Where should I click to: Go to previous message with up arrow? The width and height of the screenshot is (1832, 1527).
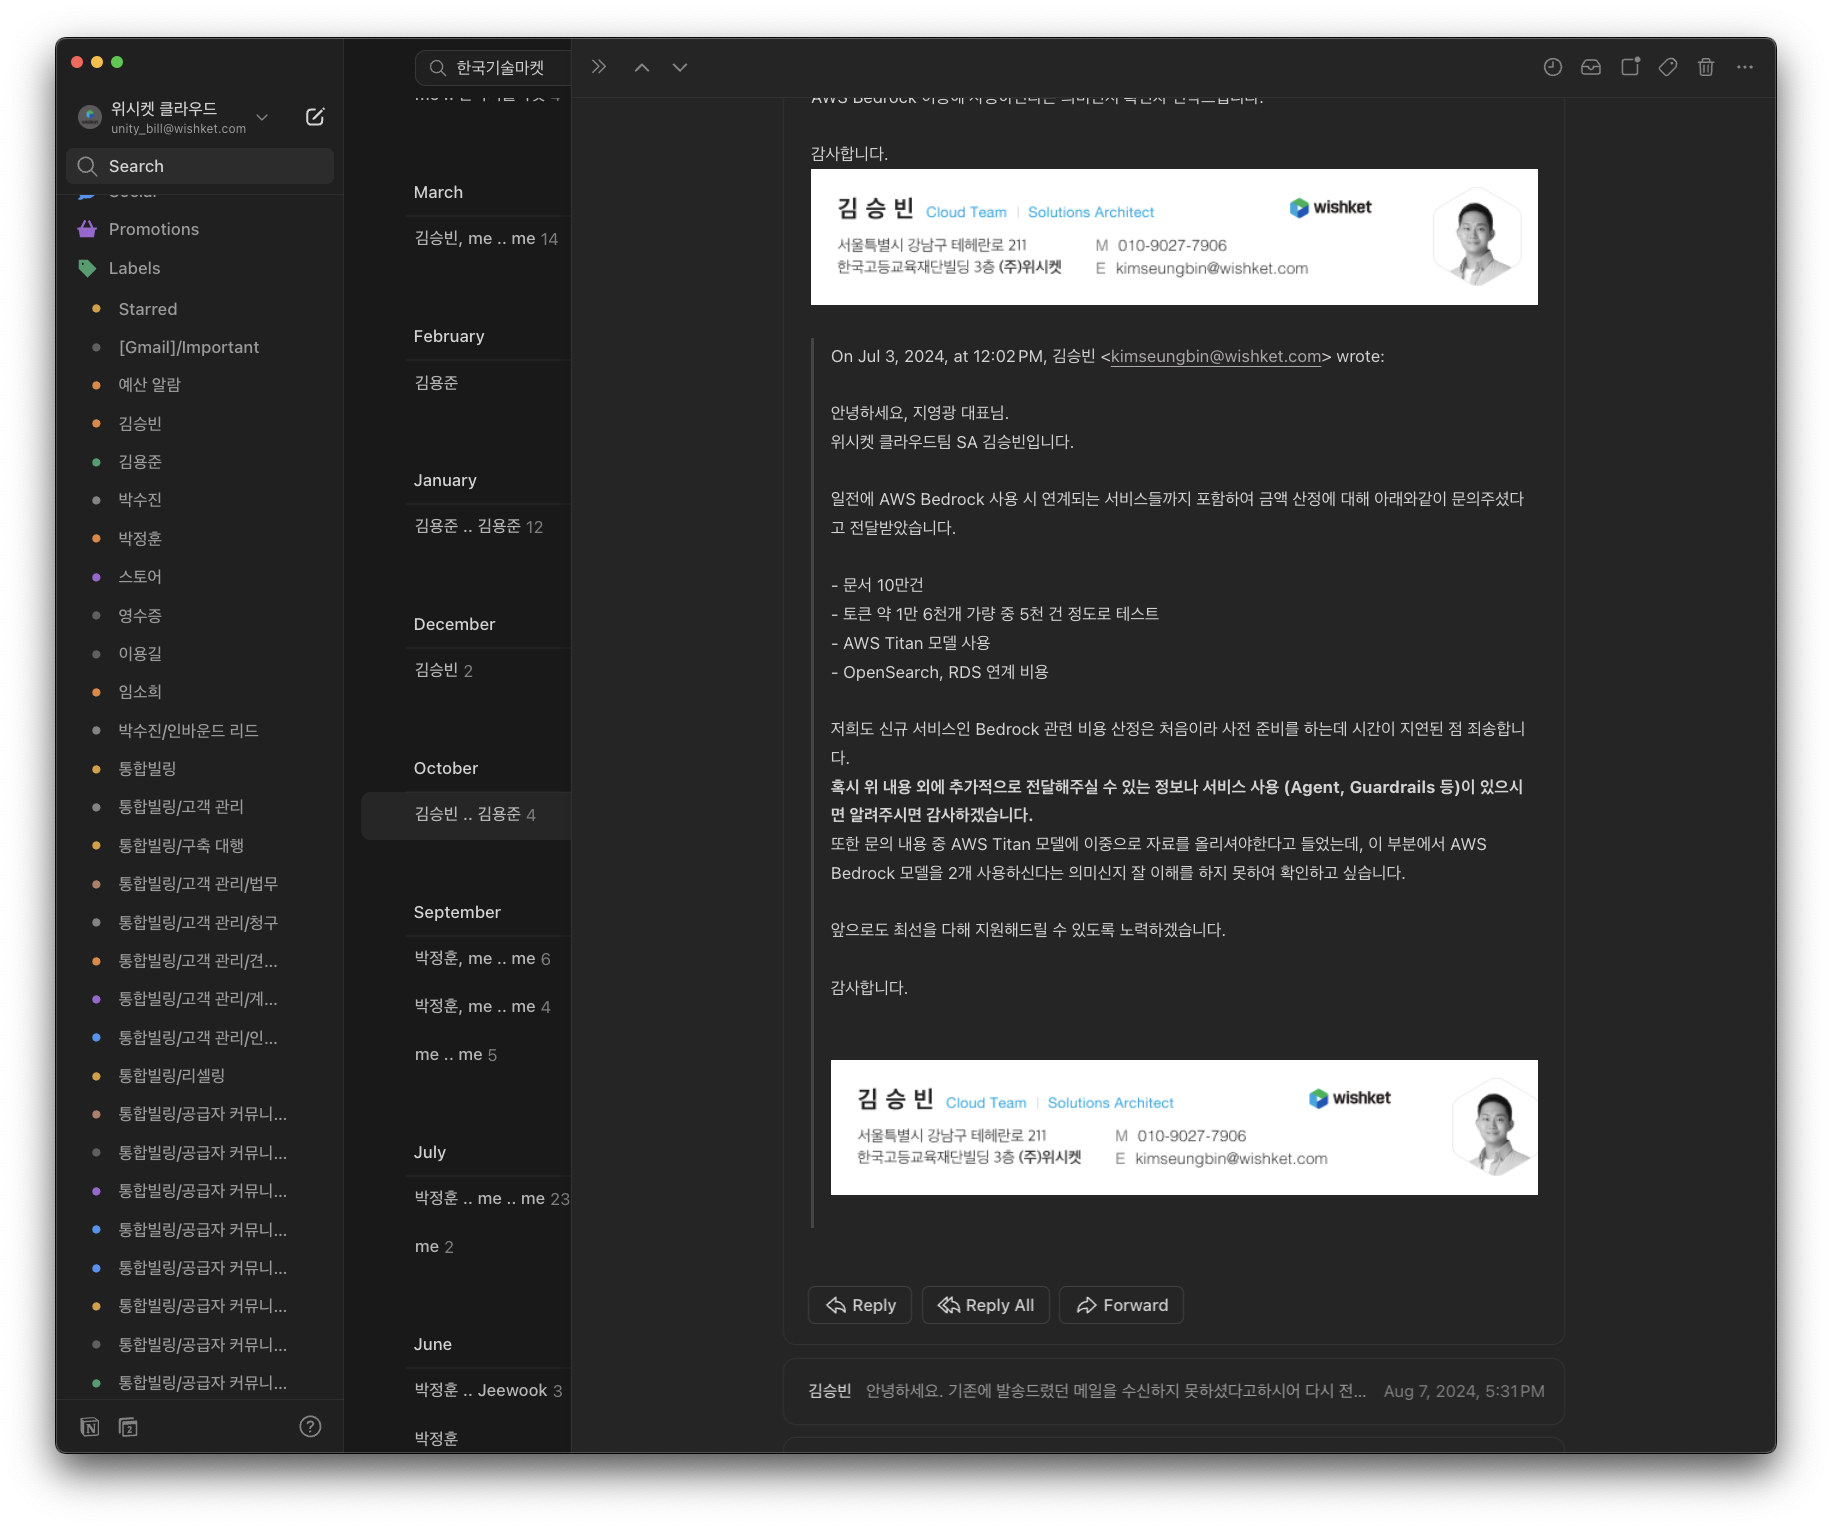642,67
